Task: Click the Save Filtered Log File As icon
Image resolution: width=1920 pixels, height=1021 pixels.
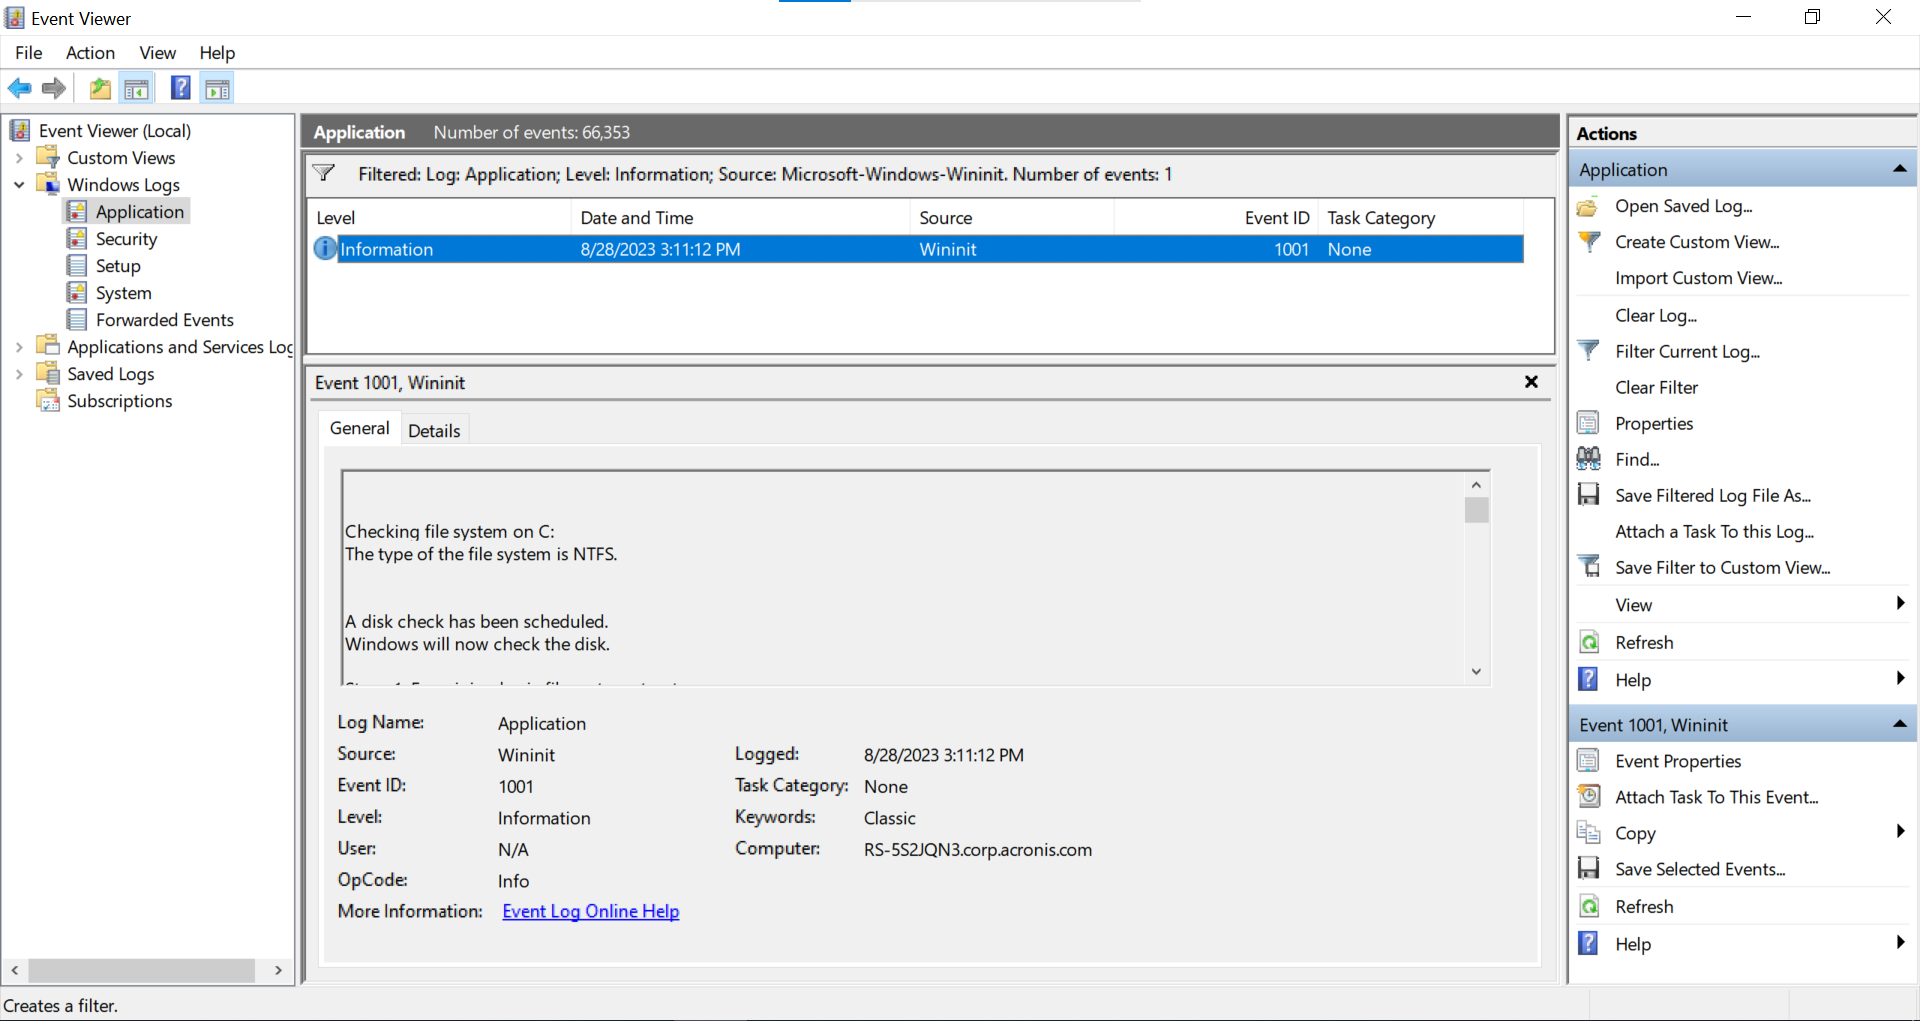Action: click(1588, 495)
